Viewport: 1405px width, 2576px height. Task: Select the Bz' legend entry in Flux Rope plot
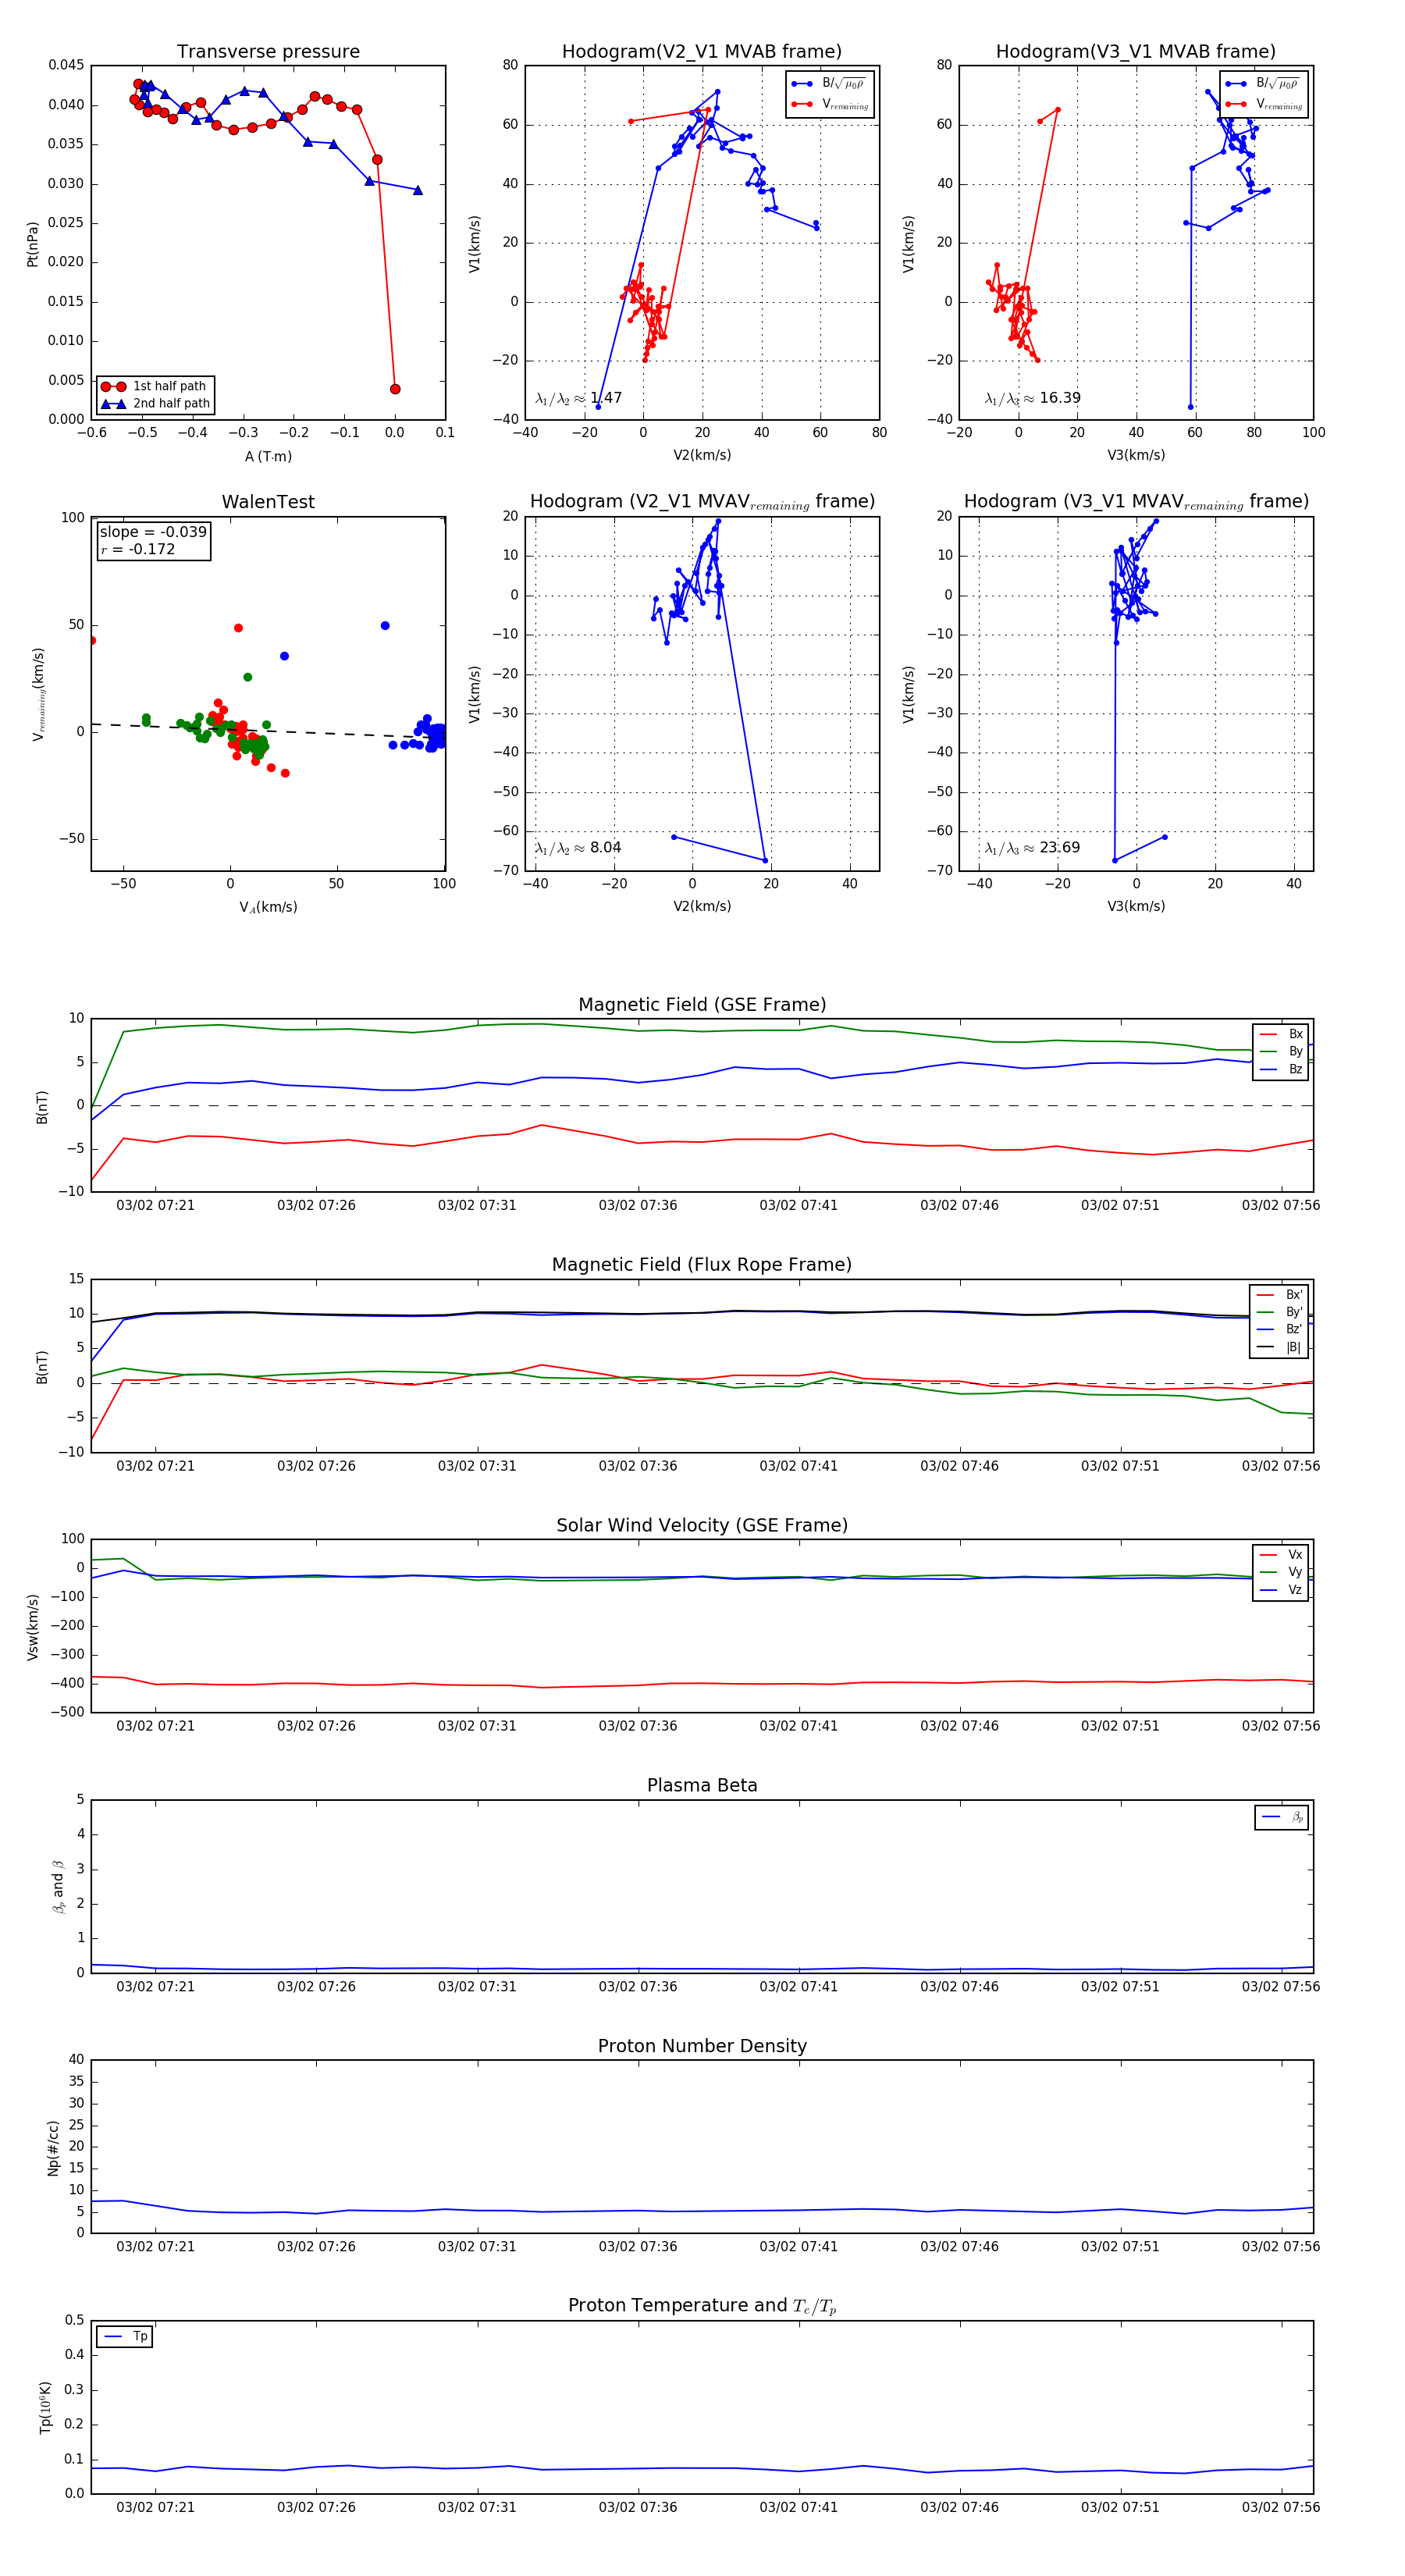[1280, 1329]
